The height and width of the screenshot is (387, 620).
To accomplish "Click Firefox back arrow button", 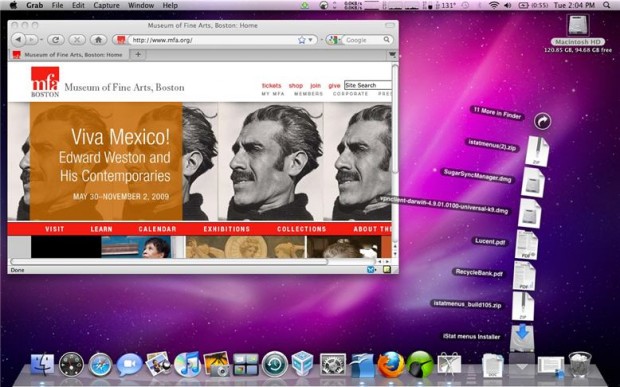I will [18, 40].
